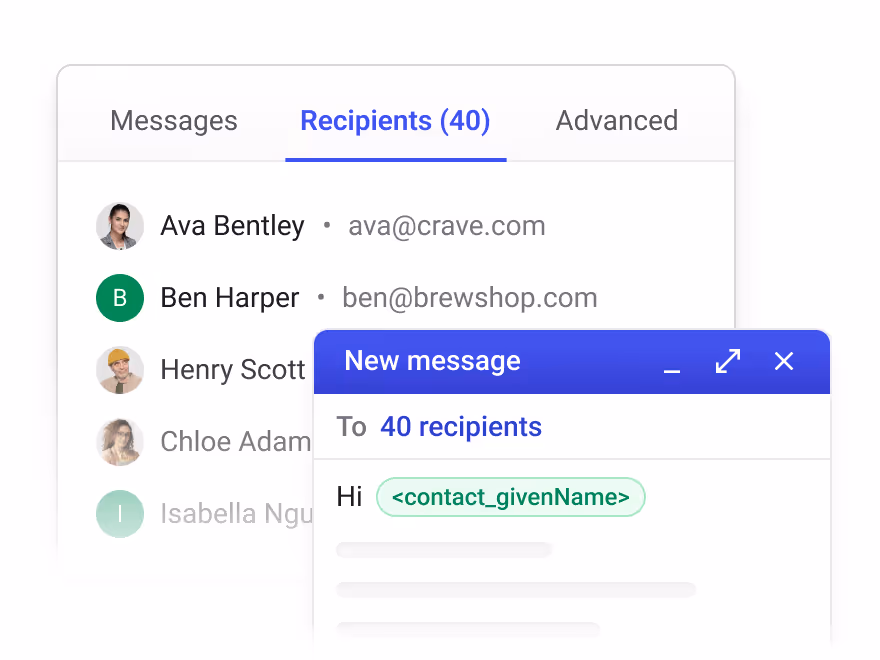Go to the Advanced tab
Image resolution: width=880 pixels, height=660 pixels.
[617, 120]
